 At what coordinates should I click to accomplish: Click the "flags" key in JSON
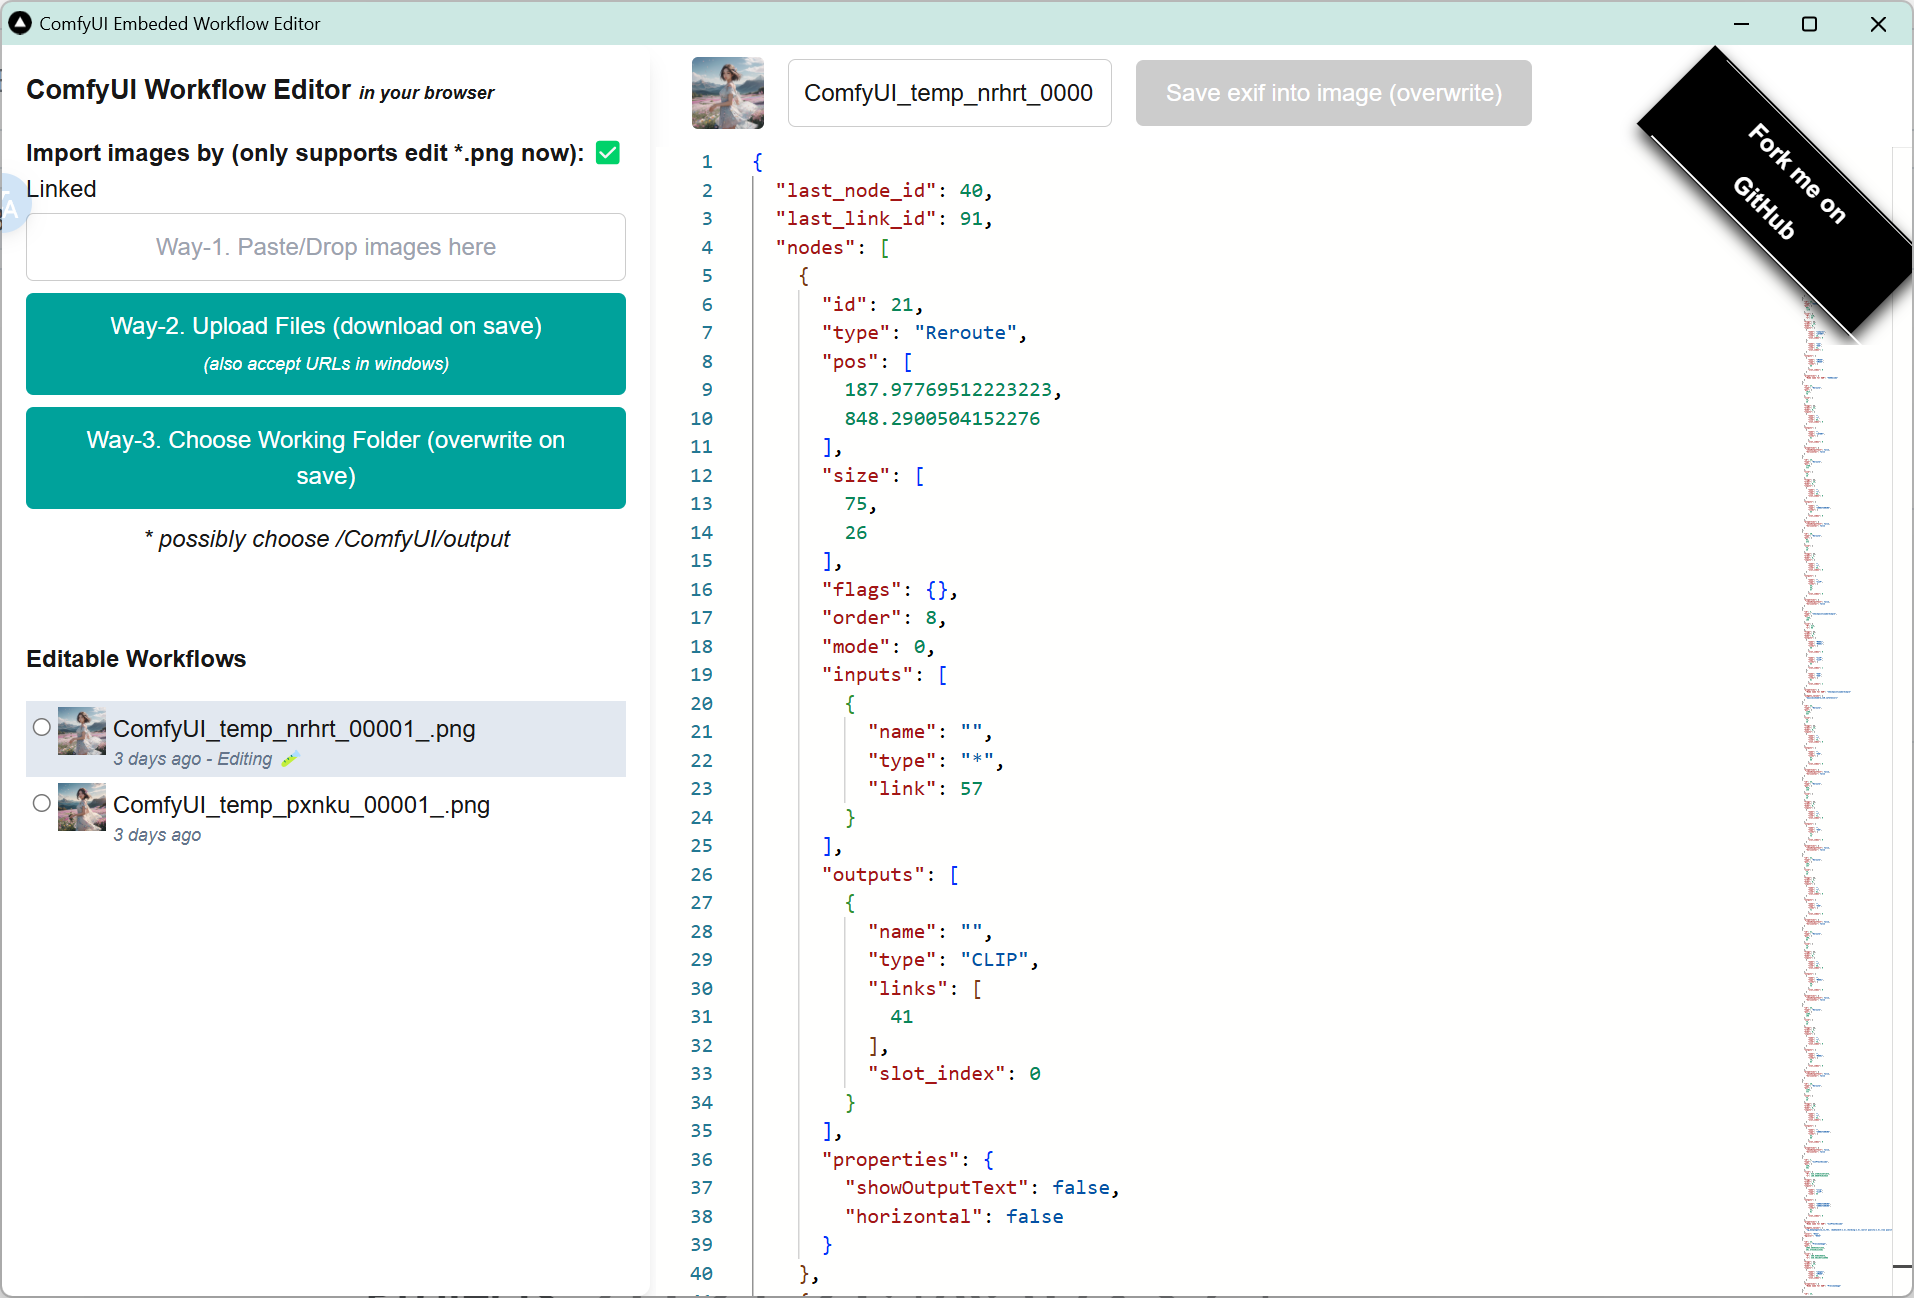tap(862, 590)
